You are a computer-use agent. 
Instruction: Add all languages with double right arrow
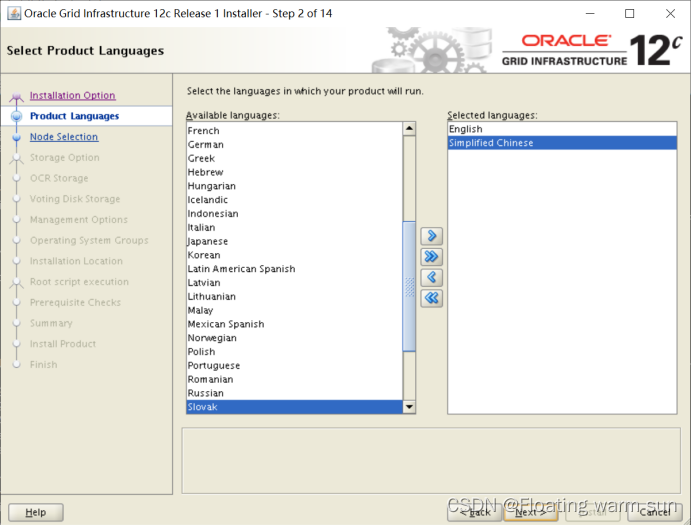pos(431,256)
